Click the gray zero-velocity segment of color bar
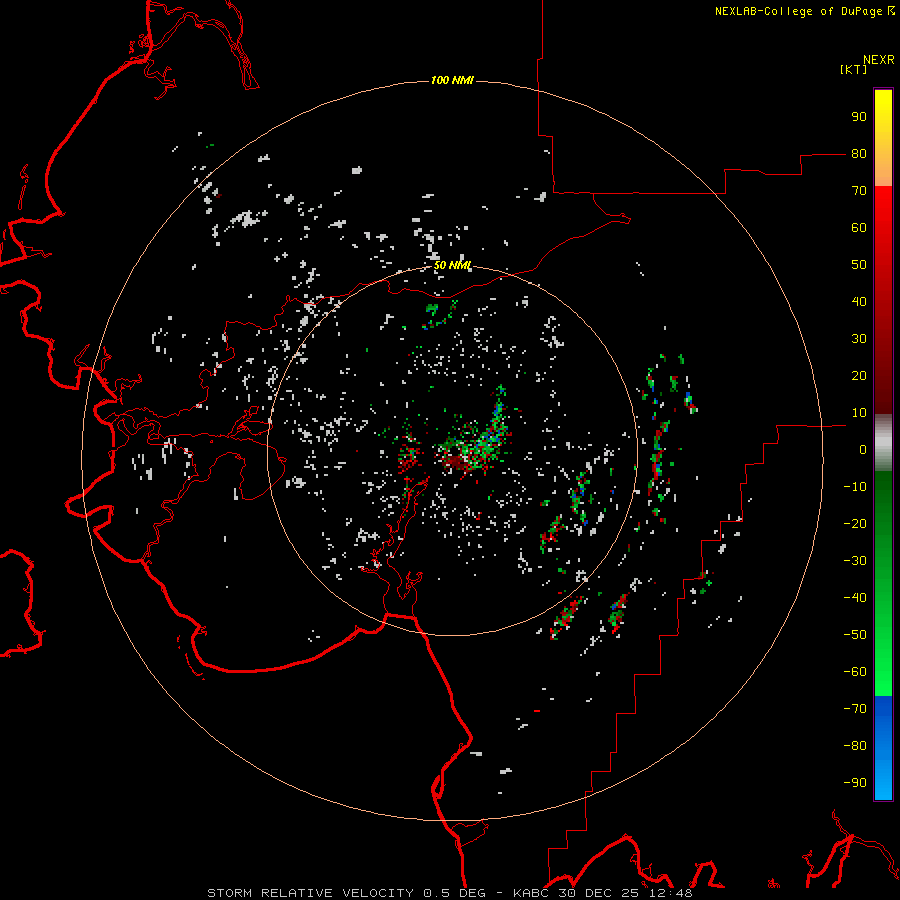The height and width of the screenshot is (900, 900). click(x=883, y=443)
